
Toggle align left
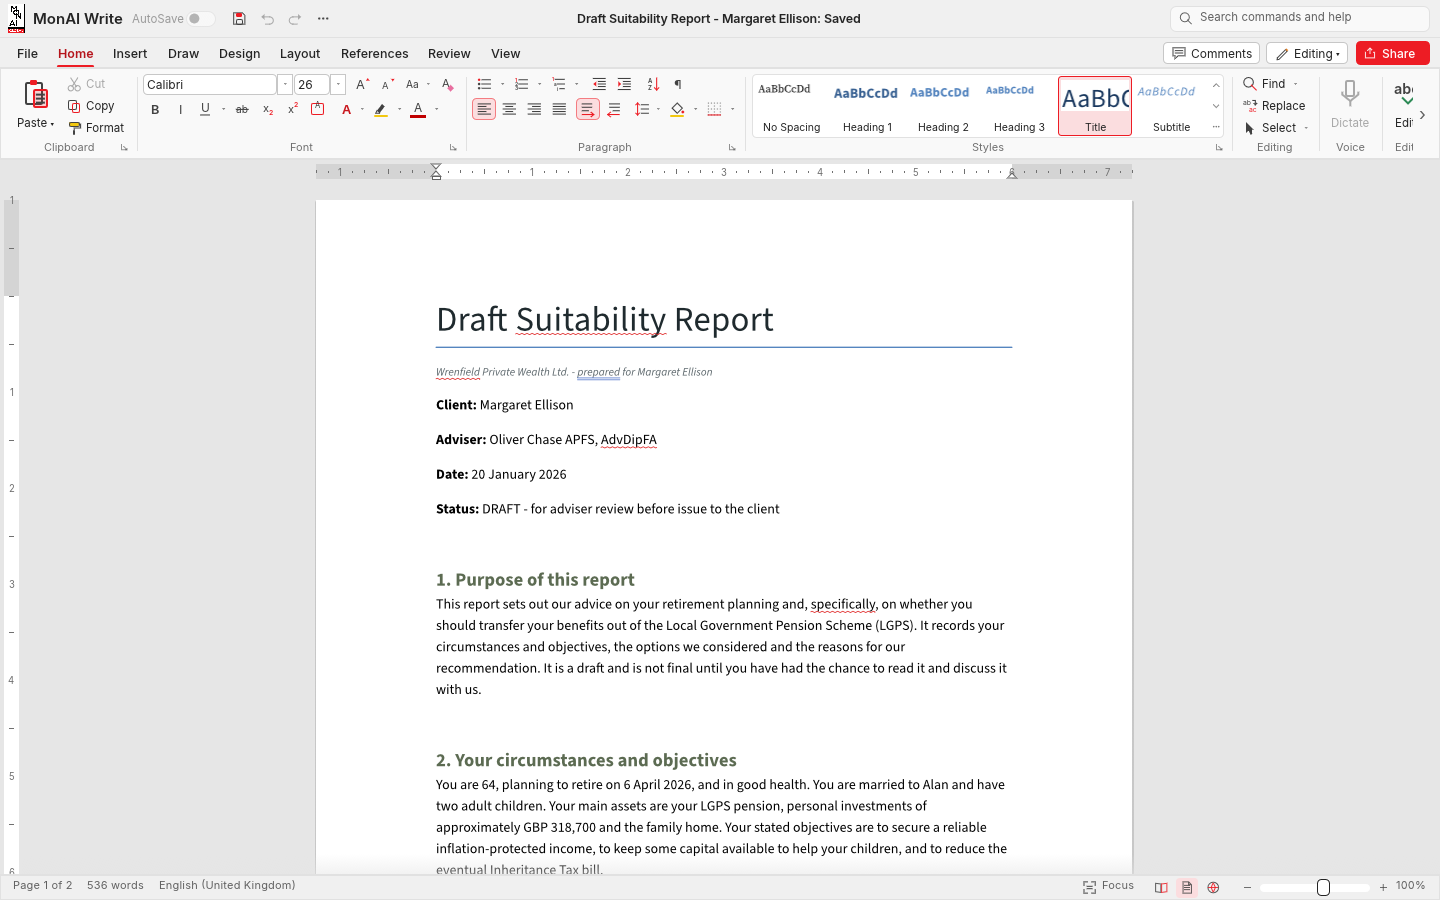coord(484,110)
